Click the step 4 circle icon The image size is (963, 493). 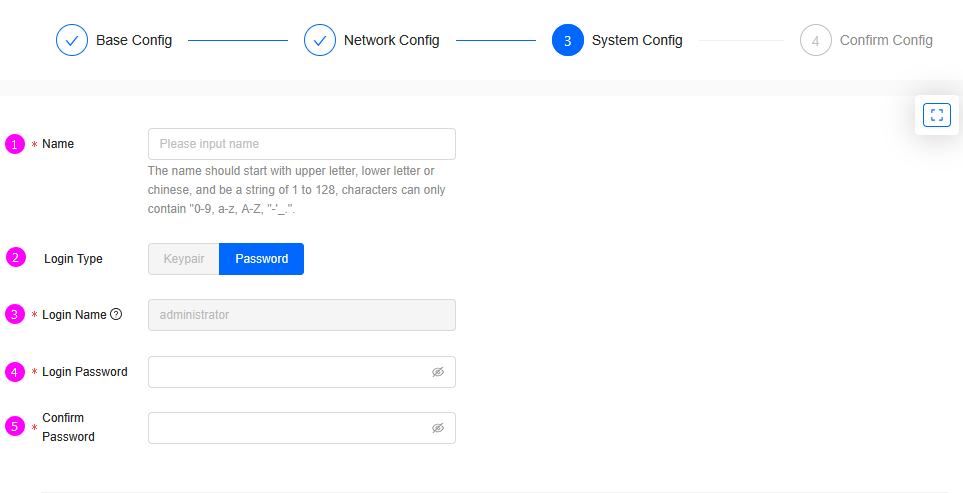pos(816,41)
